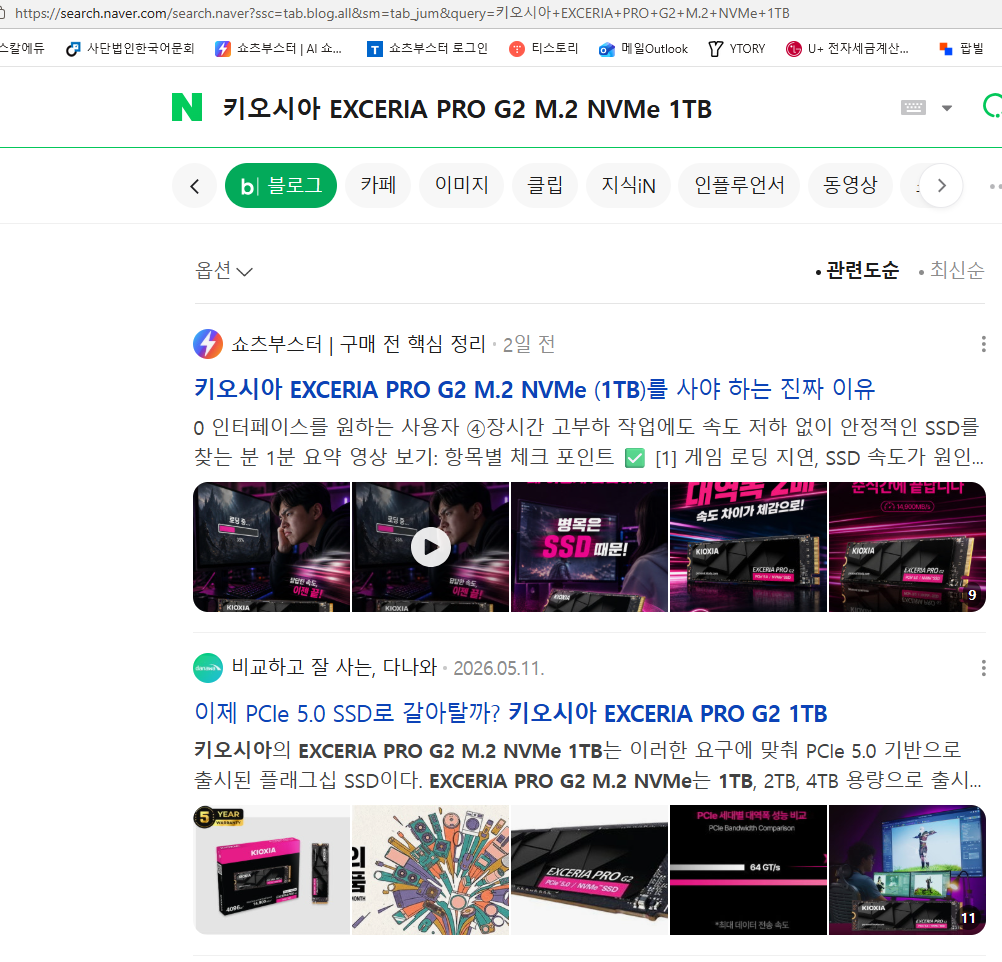Click the 다나와 blog profile icon
The image size is (1002, 962).
coord(208,668)
